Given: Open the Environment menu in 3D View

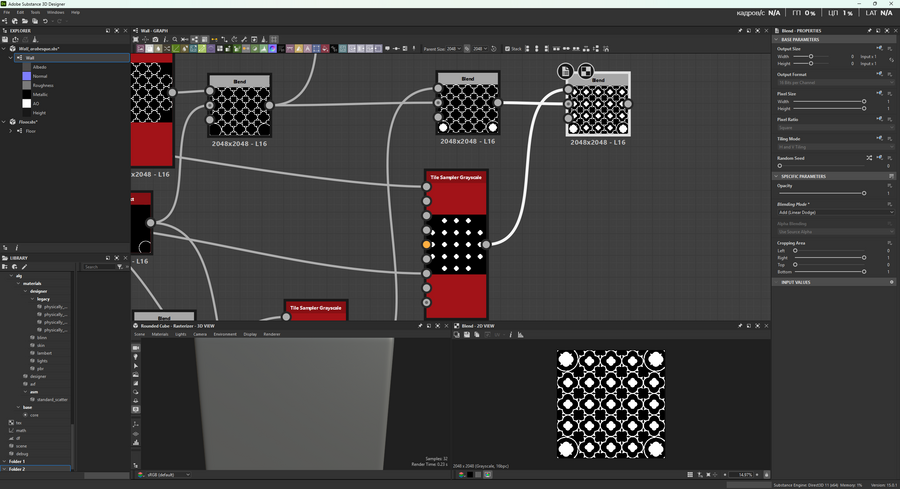Looking at the screenshot, I should click(225, 334).
